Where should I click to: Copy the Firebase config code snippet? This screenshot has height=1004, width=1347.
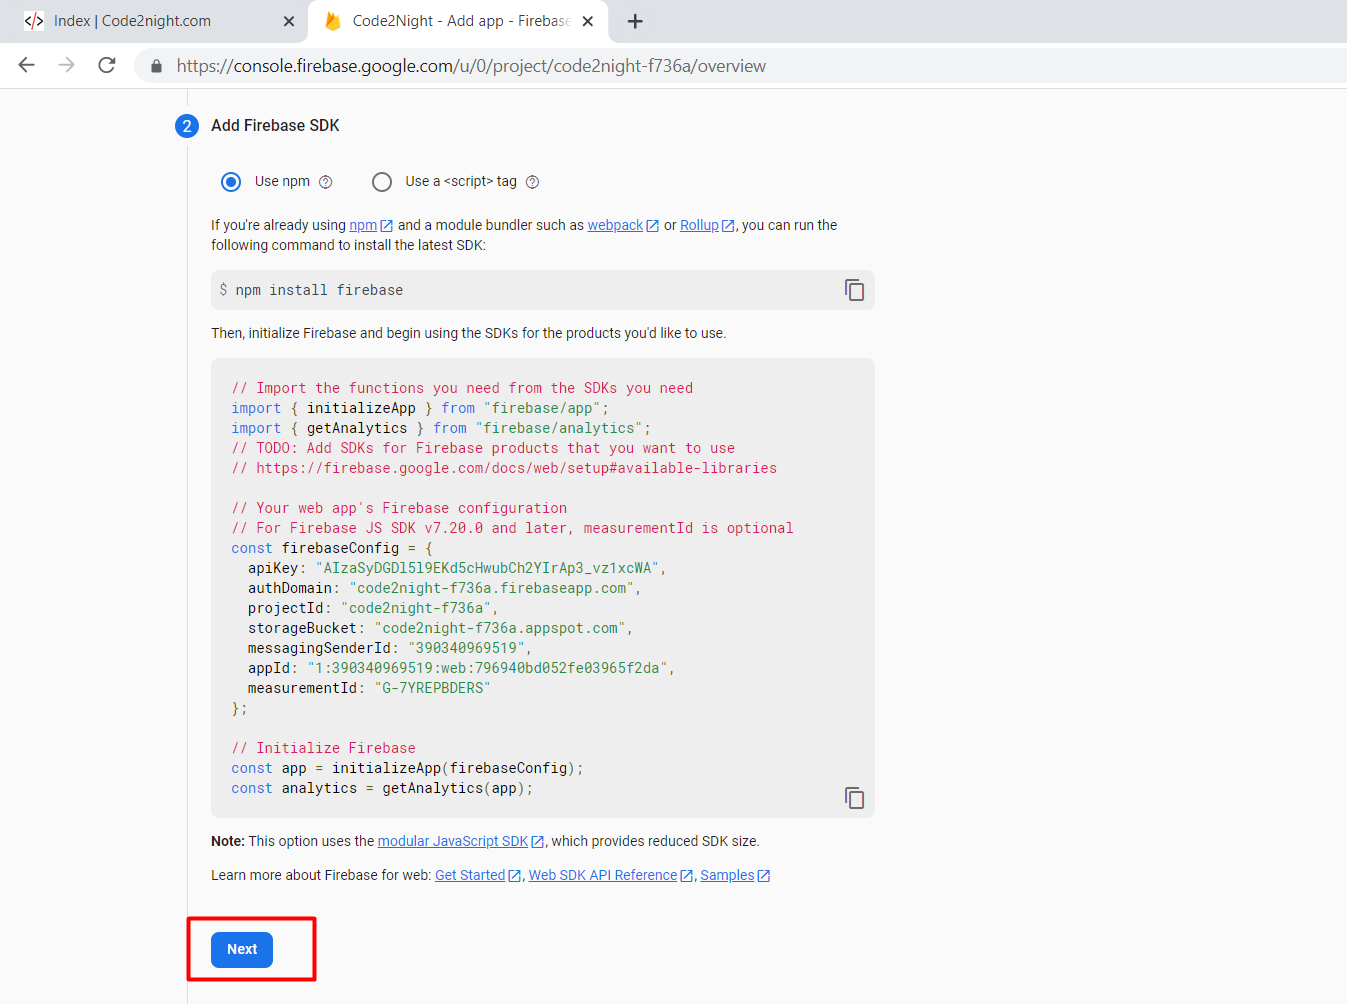pyautogui.click(x=854, y=798)
